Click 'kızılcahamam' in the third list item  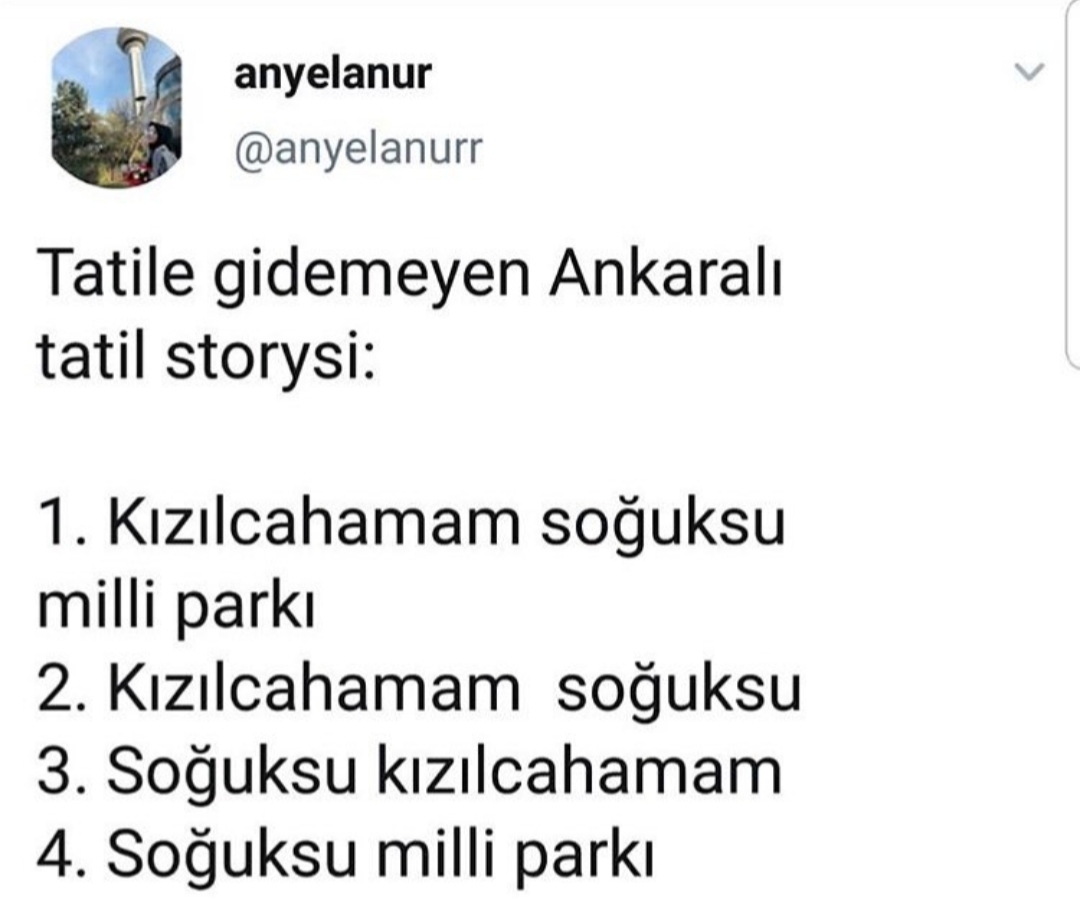click(x=580, y=773)
